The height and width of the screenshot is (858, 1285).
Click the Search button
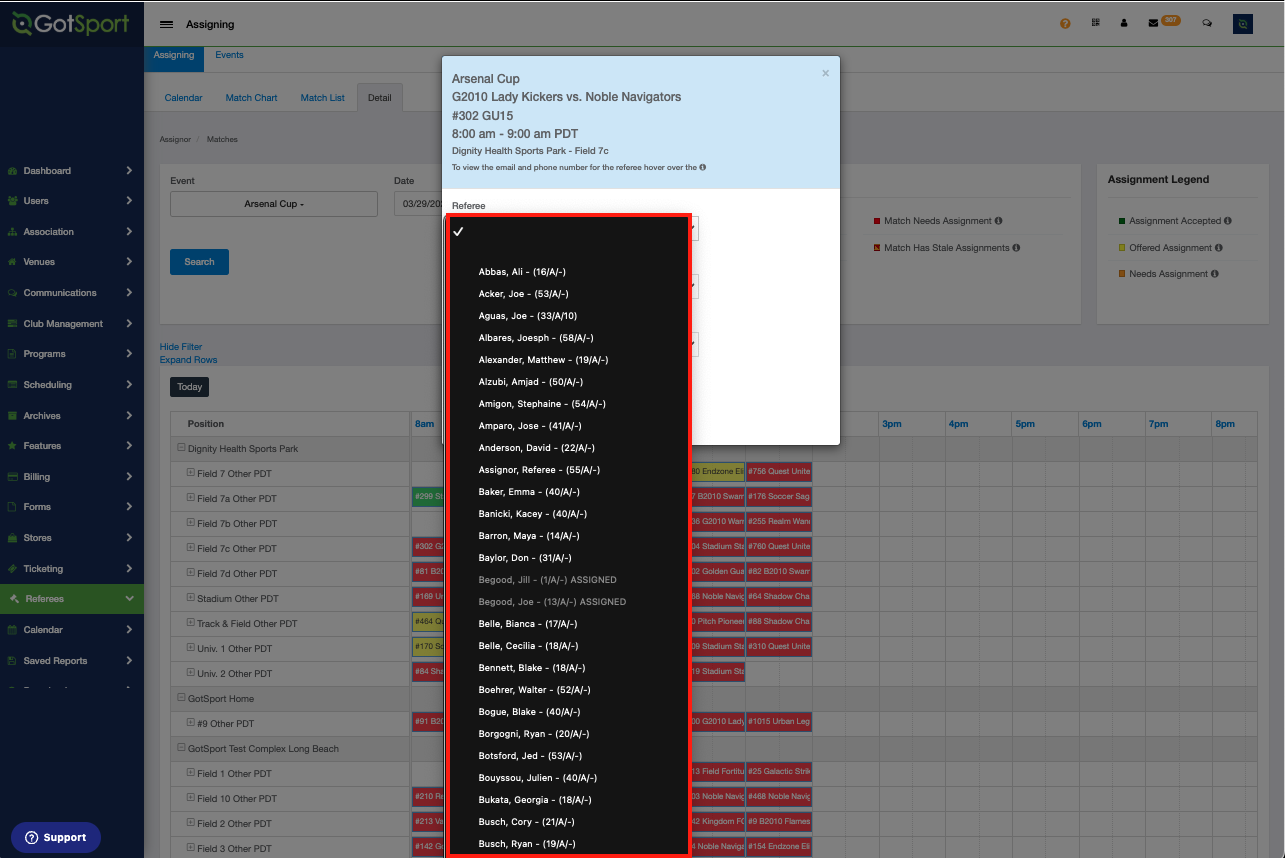pos(198,261)
